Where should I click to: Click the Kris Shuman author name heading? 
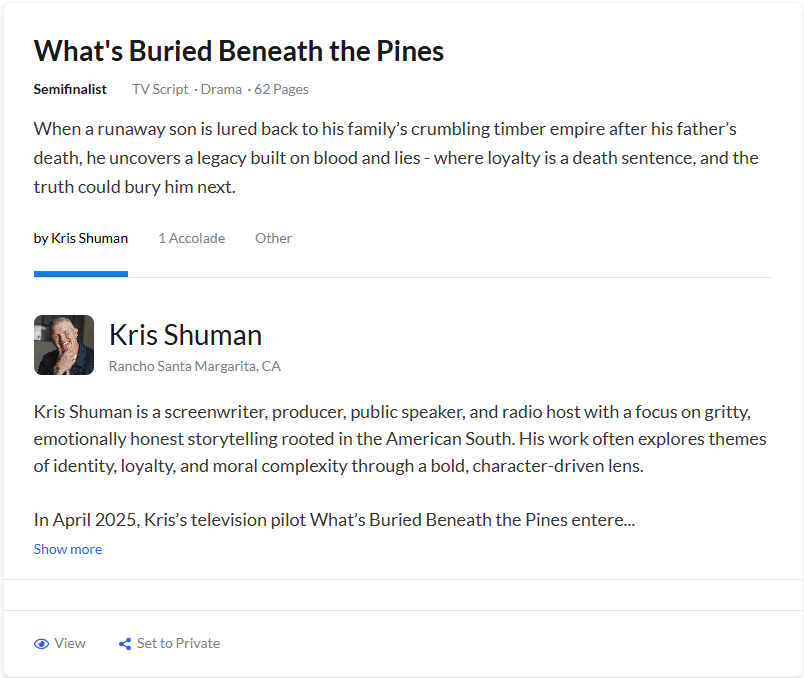185,335
